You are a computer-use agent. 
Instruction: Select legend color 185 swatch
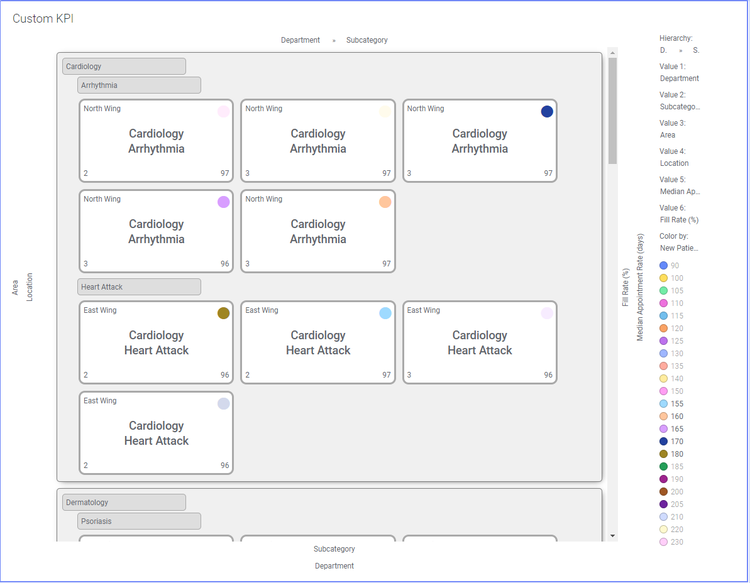663,466
